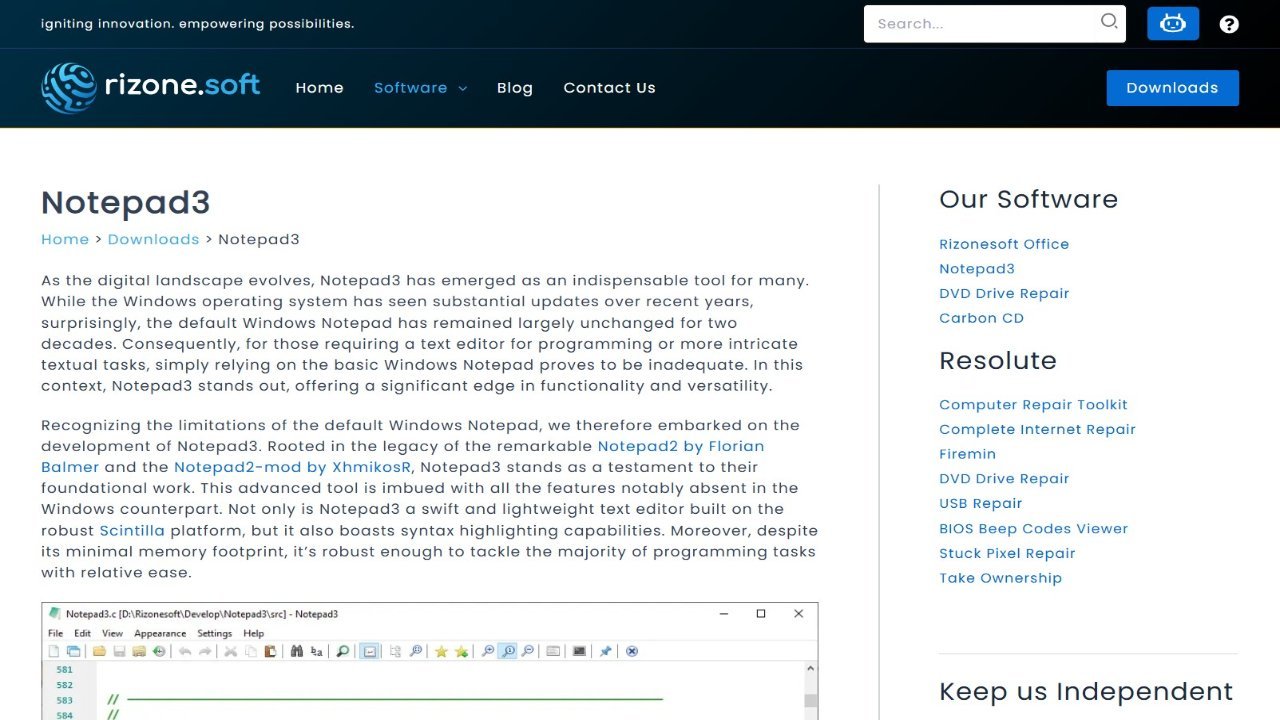Open Stuck Pixel Repair link
1280x720 pixels.
[x=1007, y=553]
